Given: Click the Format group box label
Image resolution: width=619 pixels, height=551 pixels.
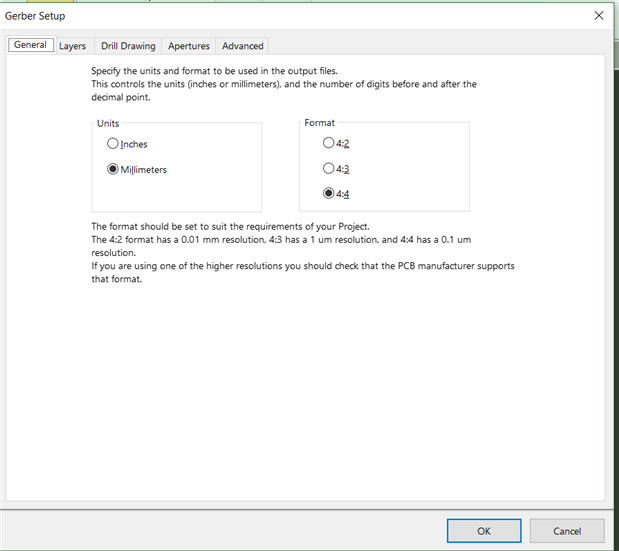Looking at the screenshot, I should tap(320, 123).
